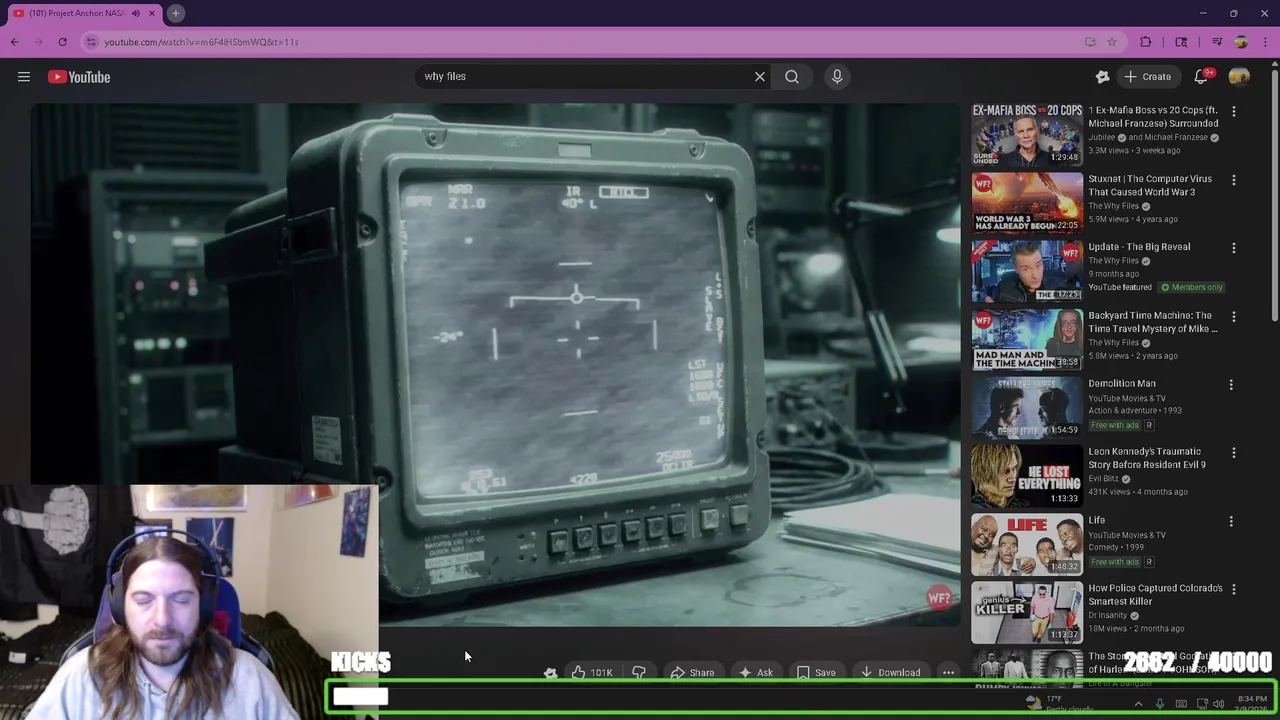This screenshot has width=1280, height=720.
Task: Click 'Free with ads' badge under Demolition Man
Action: (1115, 425)
